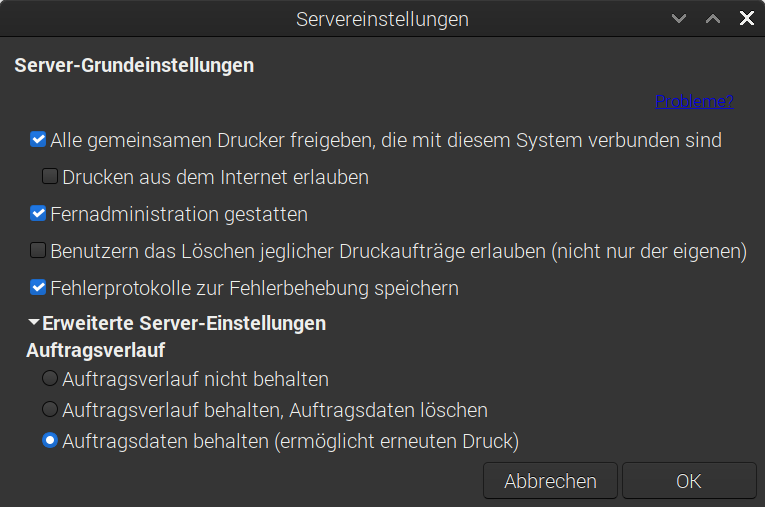Click the 'Servereinstellungen' title bar text
The width and height of the screenshot is (765, 507).
[382, 19]
